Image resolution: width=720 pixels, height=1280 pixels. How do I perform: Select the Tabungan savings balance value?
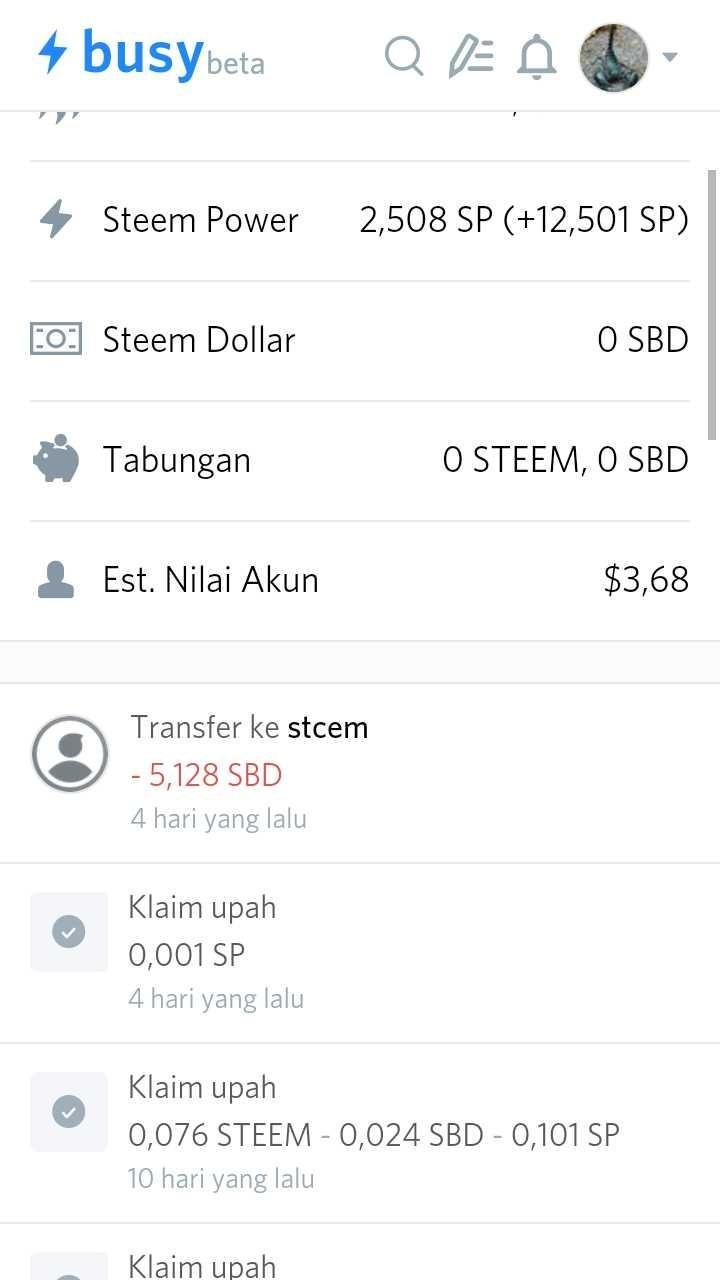(566, 460)
